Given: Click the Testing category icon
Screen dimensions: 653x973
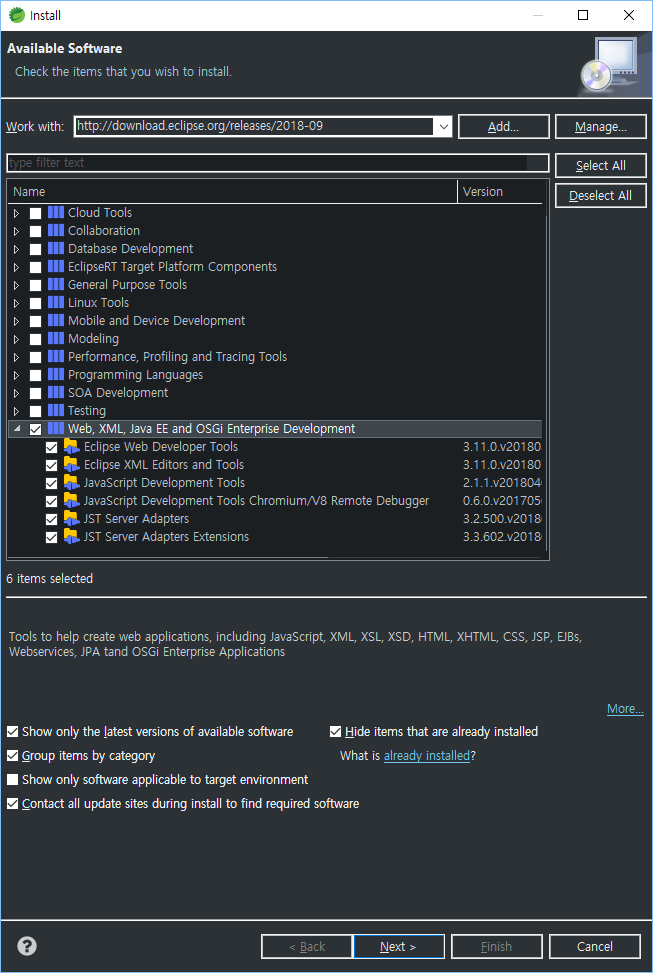Looking at the screenshot, I should pyautogui.click(x=56, y=410).
